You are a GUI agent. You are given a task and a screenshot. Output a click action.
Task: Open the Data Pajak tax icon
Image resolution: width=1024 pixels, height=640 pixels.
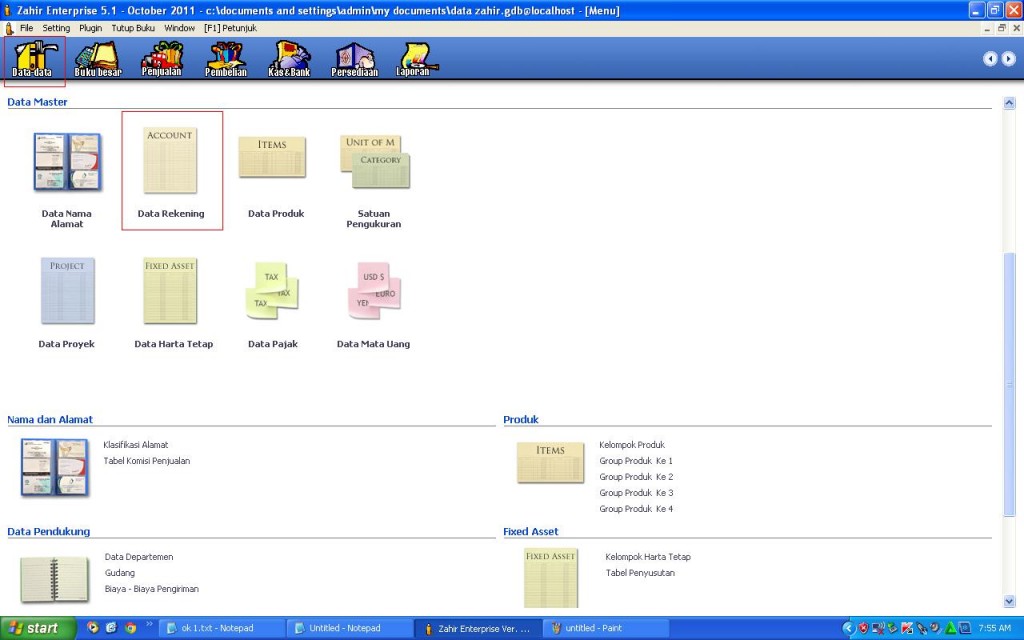pos(272,291)
